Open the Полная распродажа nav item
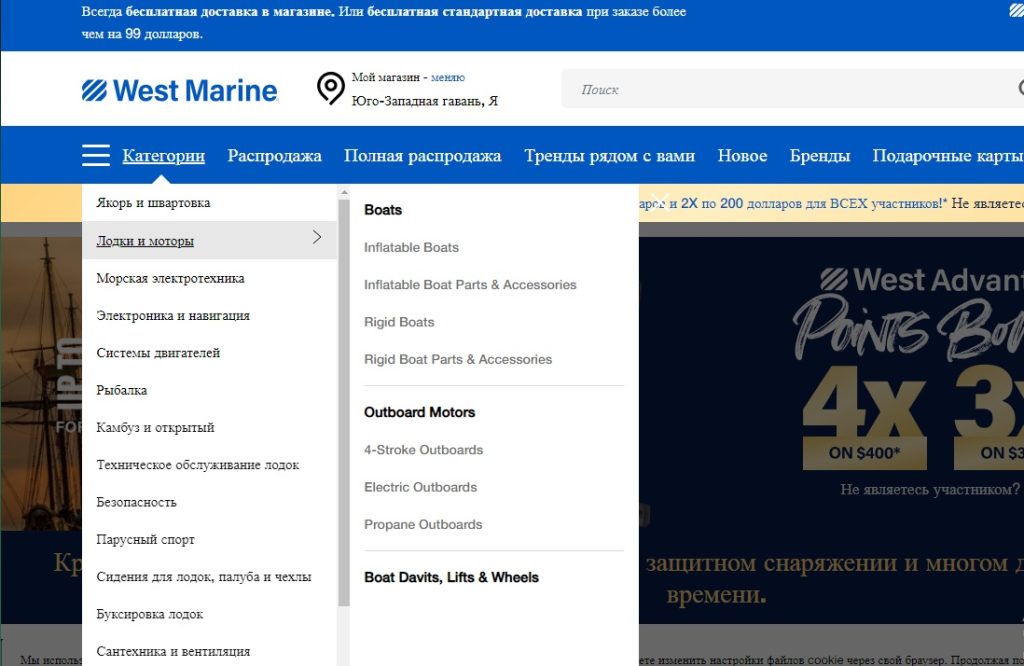Image resolution: width=1024 pixels, height=666 pixels. coord(423,155)
